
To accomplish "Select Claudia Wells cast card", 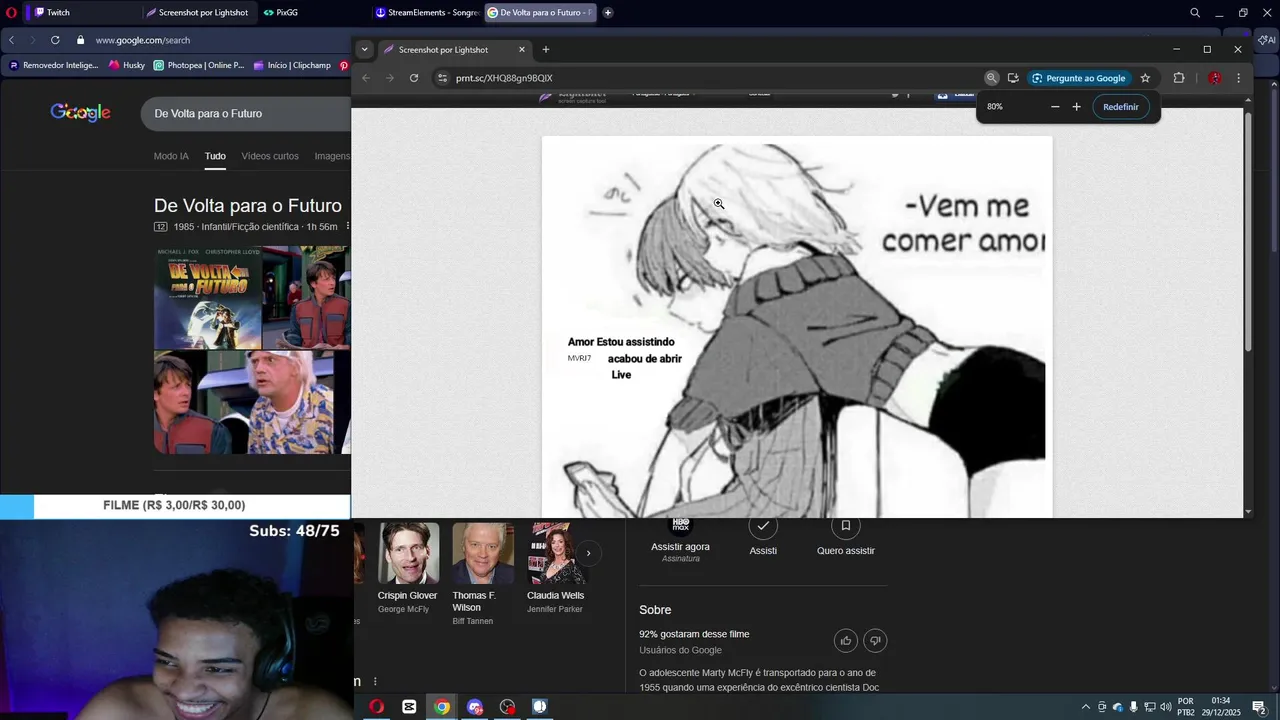I will pos(556,569).
